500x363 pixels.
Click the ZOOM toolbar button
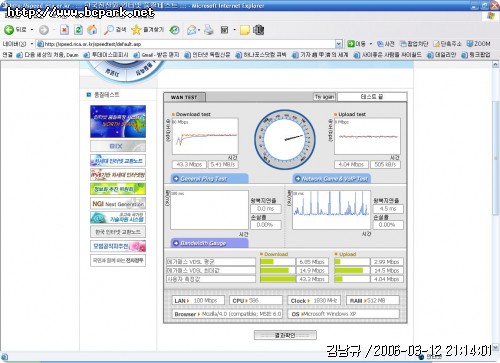(x=478, y=44)
